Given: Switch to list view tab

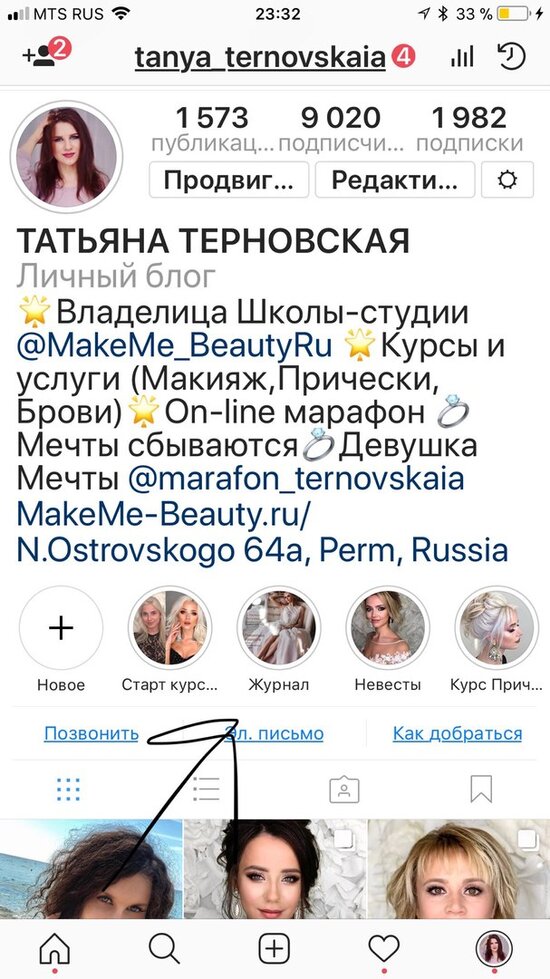Looking at the screenshot, I should pyautogui.click(x=206, y=790).
